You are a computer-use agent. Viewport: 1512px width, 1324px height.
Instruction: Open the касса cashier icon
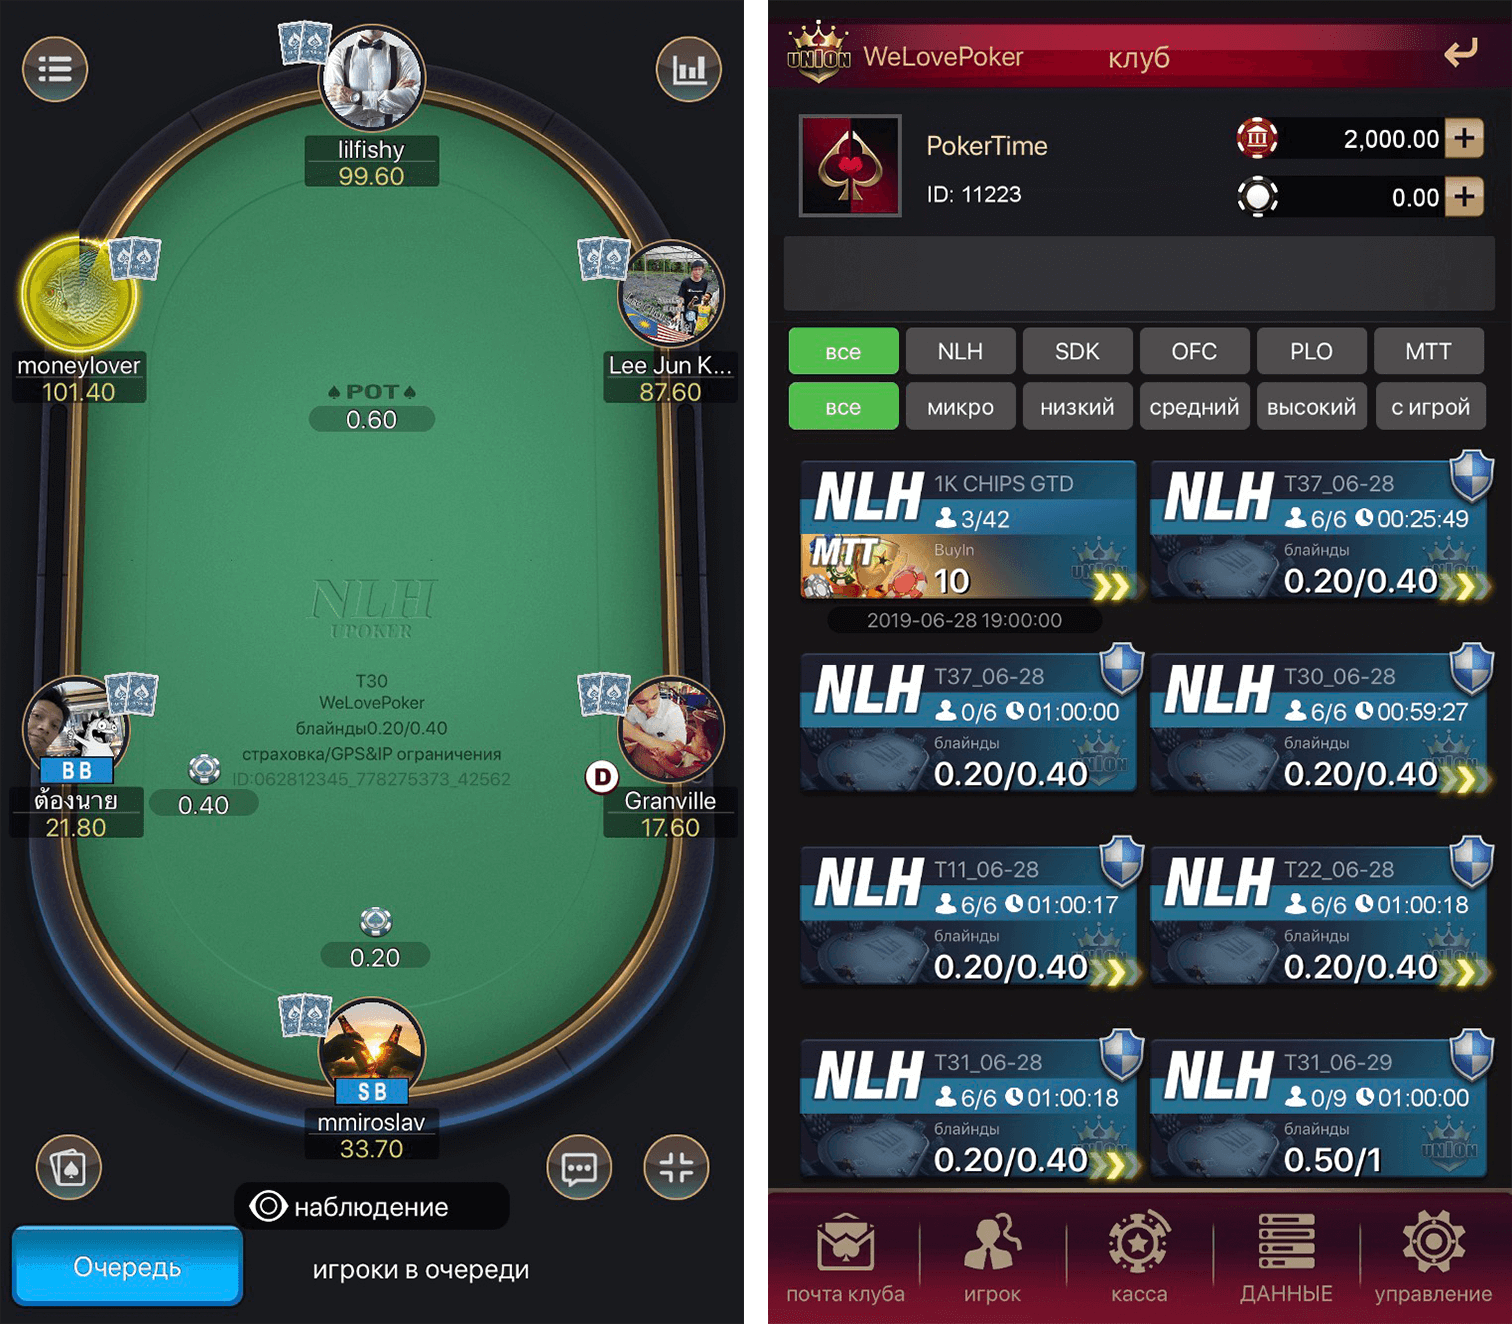tap(1139, 1258)
